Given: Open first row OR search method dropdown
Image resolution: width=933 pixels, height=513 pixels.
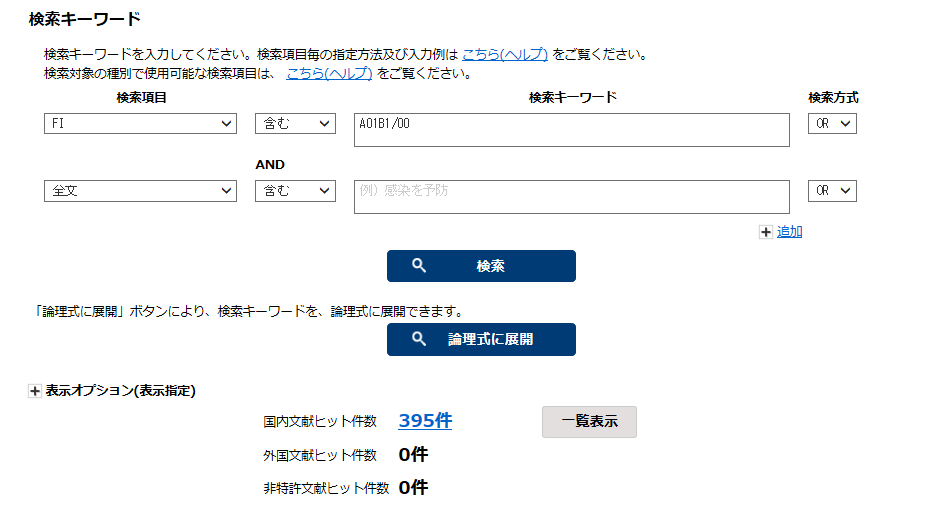Looking at the screenshot, I should [x=832, y=124].
